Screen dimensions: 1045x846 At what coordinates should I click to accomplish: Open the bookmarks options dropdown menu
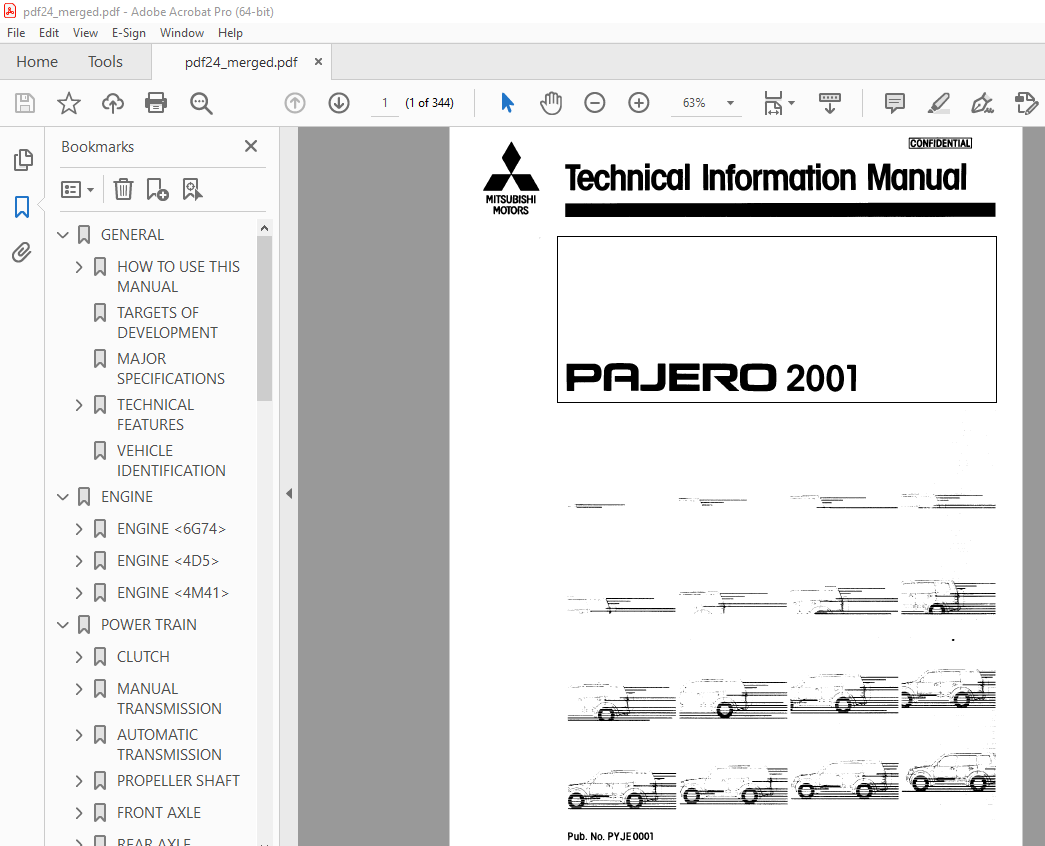point(77,189)
